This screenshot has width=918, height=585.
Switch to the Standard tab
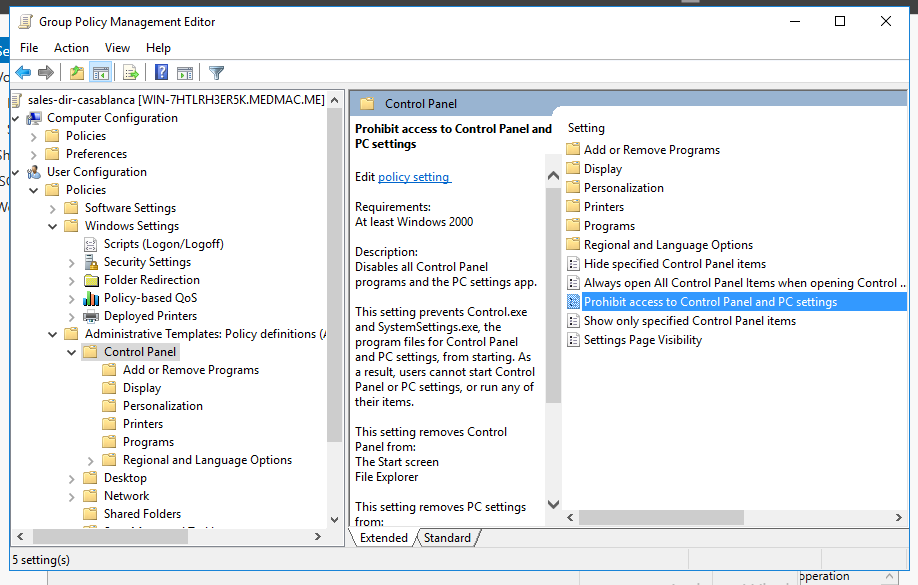447,537
